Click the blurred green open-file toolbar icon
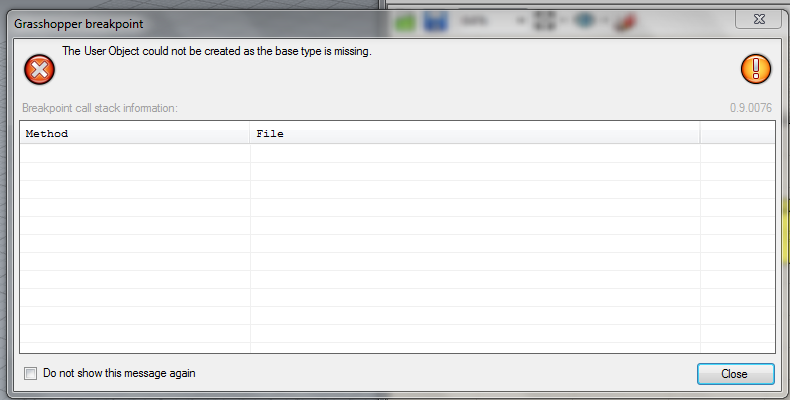 coord(405,22)
